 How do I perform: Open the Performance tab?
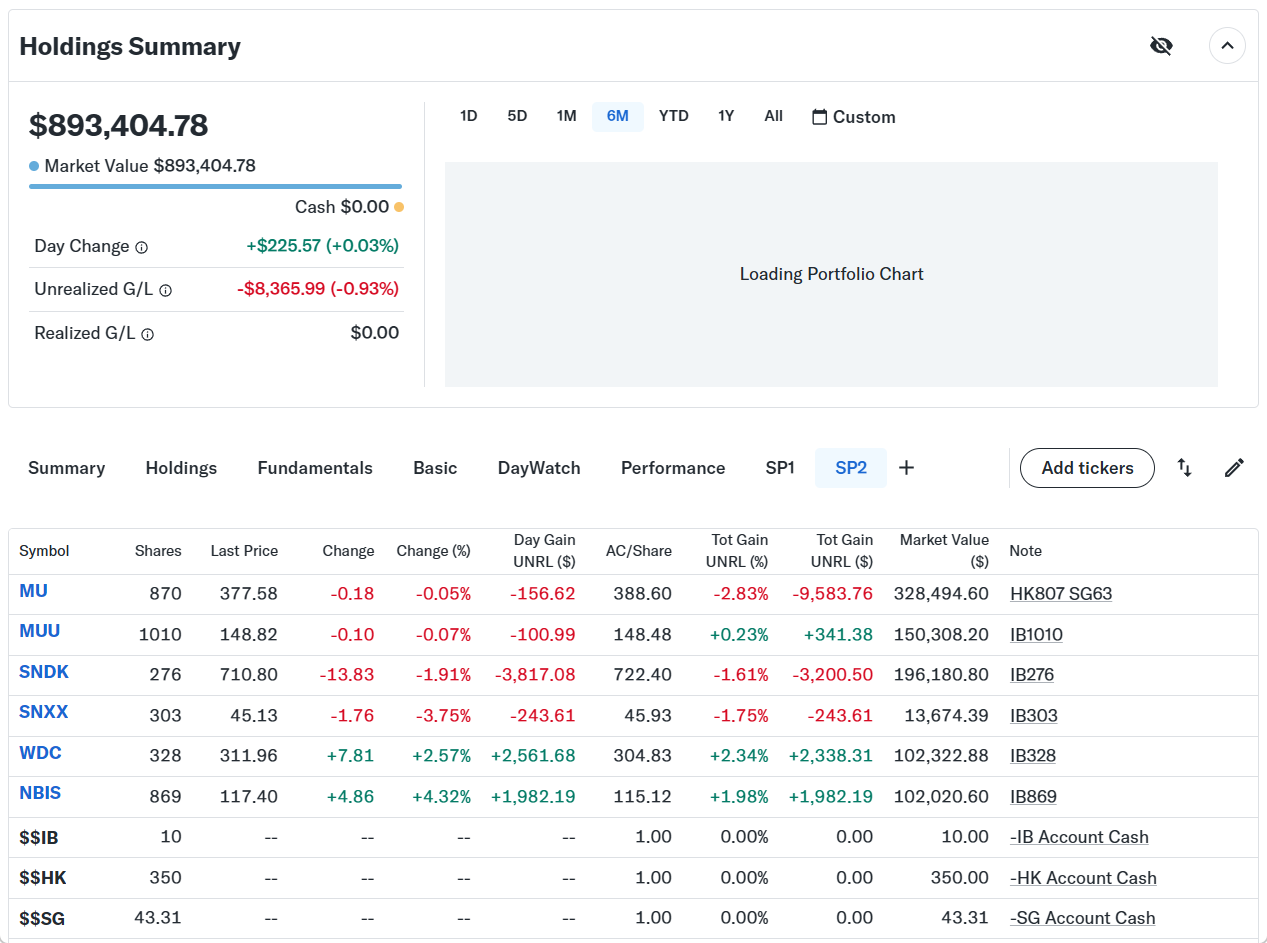(x=673, y=468)
